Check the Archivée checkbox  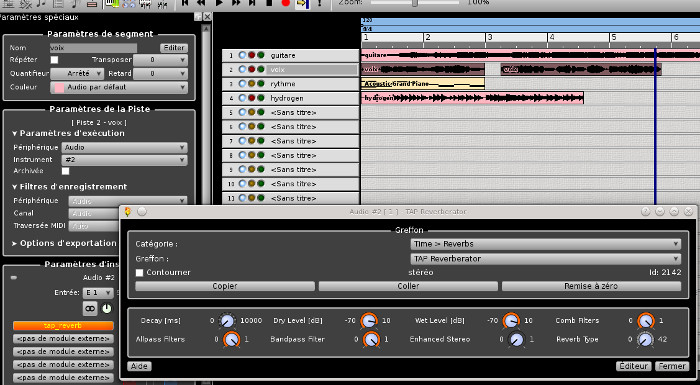pyautogui.click(x=66, y=171)
